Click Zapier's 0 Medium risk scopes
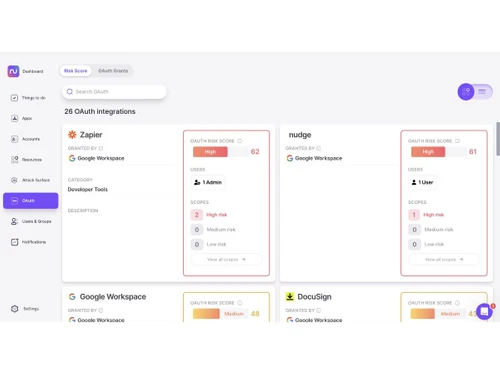This screenshot has height=375, width=500. click(213, 230)
